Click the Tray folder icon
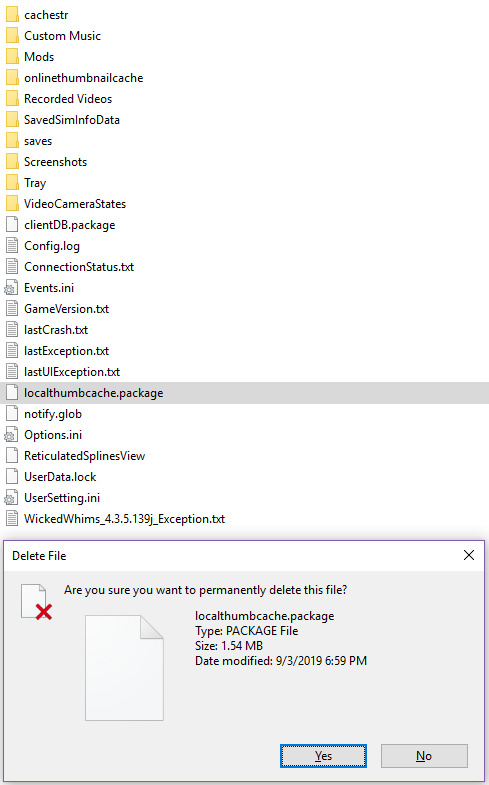Image resolution: width=489 pixels, height=785 pixels. click(12, 183)
